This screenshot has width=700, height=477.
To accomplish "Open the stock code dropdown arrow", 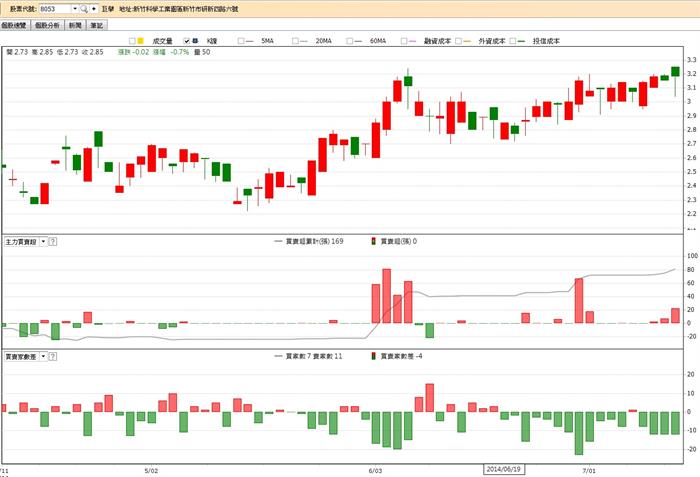I will click(74, 8).
